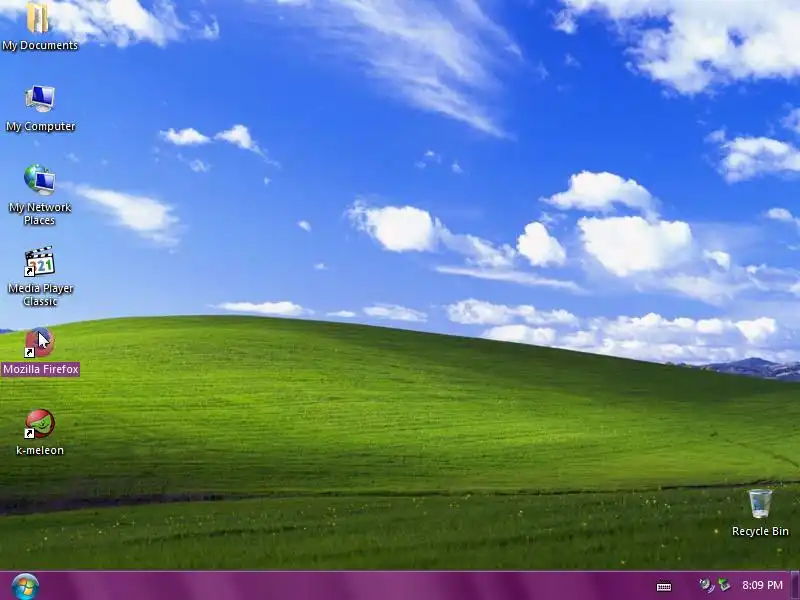Select the k-meleon browser shortcut icon
This screenshot has height=600, width=800.
click(x=40, y=424)
